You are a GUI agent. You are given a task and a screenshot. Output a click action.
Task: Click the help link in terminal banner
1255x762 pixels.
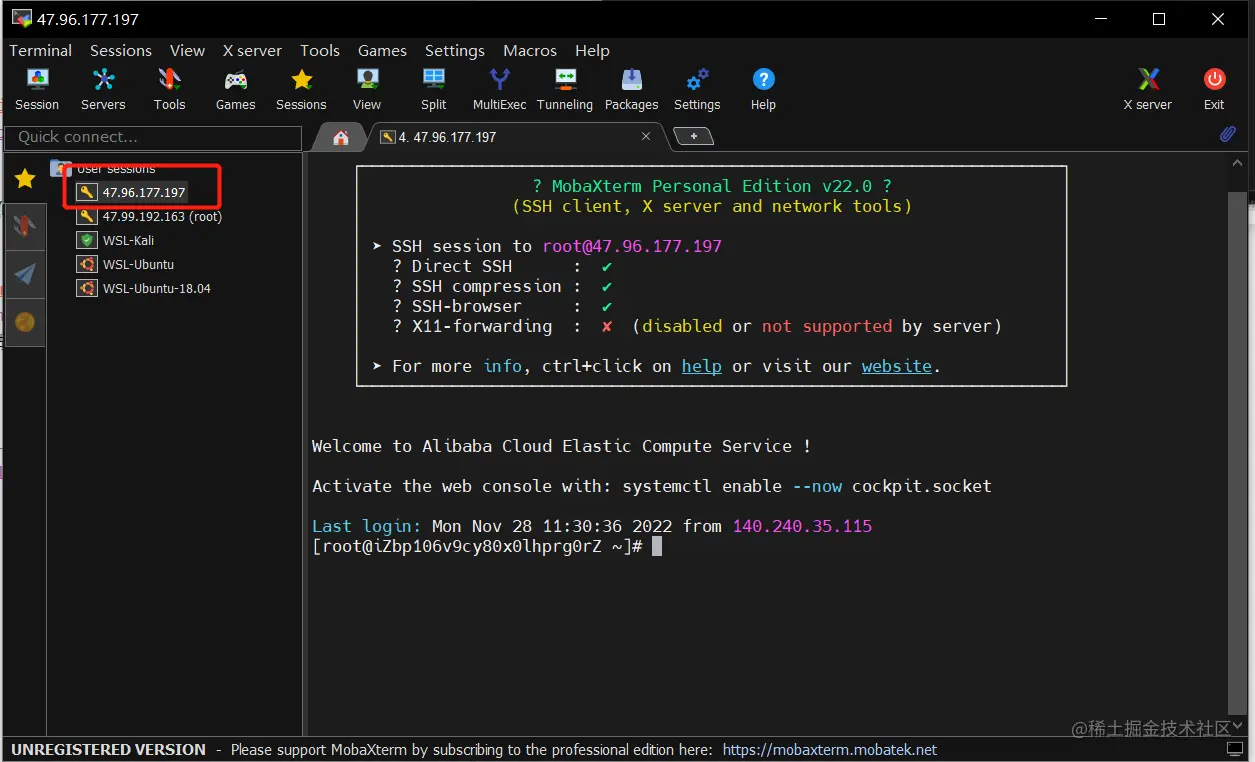click(x=702, y=366)
